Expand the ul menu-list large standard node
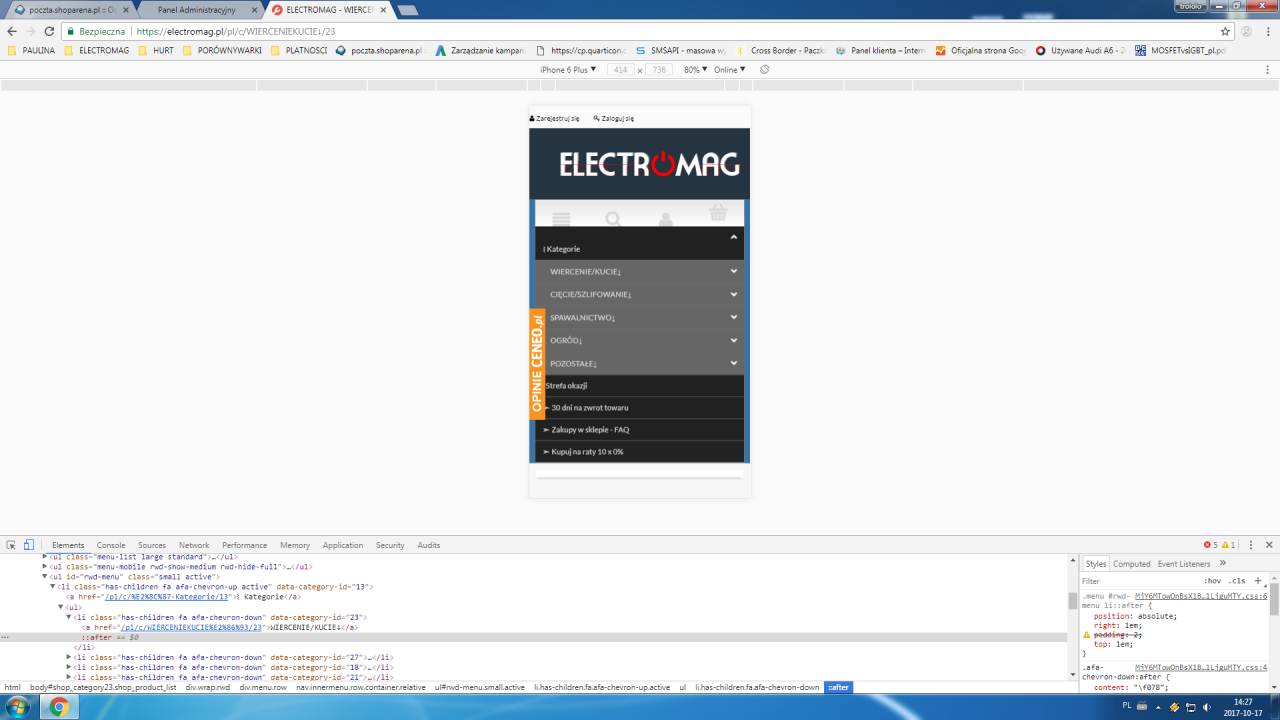The height and width of the screenshot is (720, 1280). 45,556
